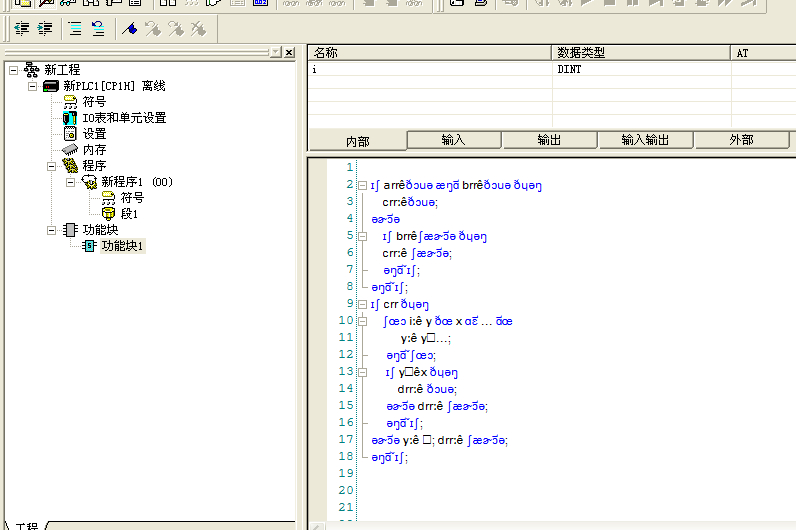Open the 外部 variable tab
796x530 pixels.
pyautogui.click(x=741, y=140)
